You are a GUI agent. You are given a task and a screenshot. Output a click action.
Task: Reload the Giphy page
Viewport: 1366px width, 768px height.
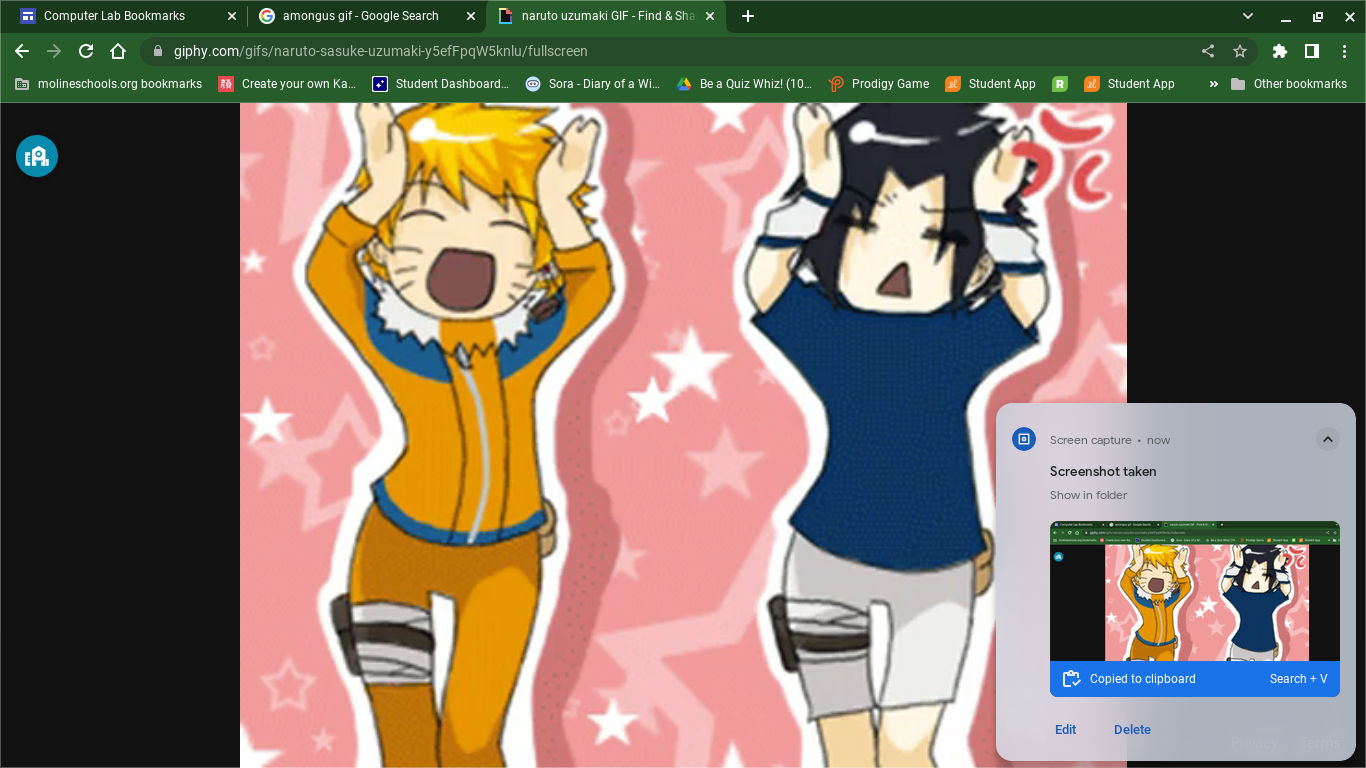(x=86, y=51)
